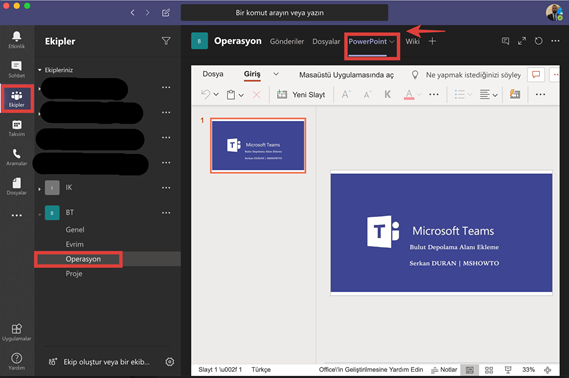Add a Yeni Slayt
The image size is (569, 378).
click(x=301, y=95)
